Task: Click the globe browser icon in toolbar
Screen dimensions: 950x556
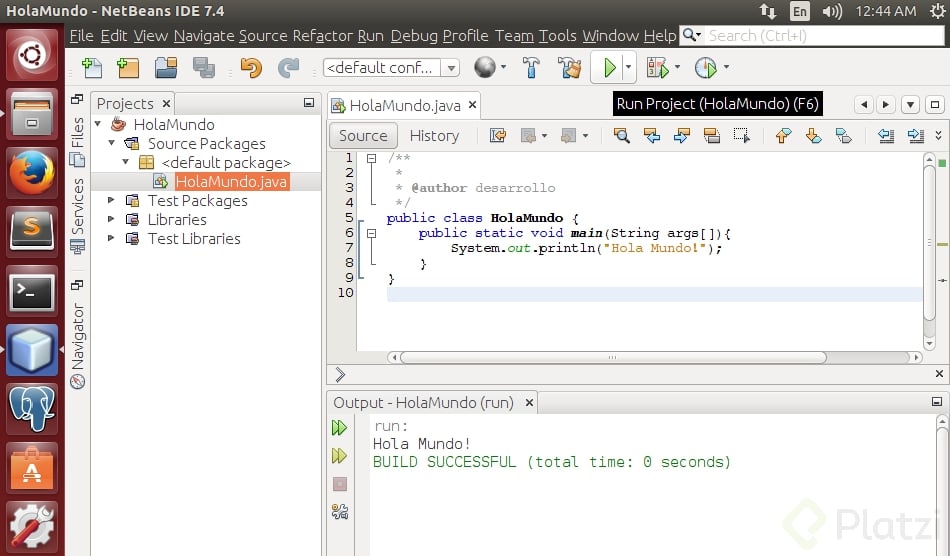Action: point(485,67)
